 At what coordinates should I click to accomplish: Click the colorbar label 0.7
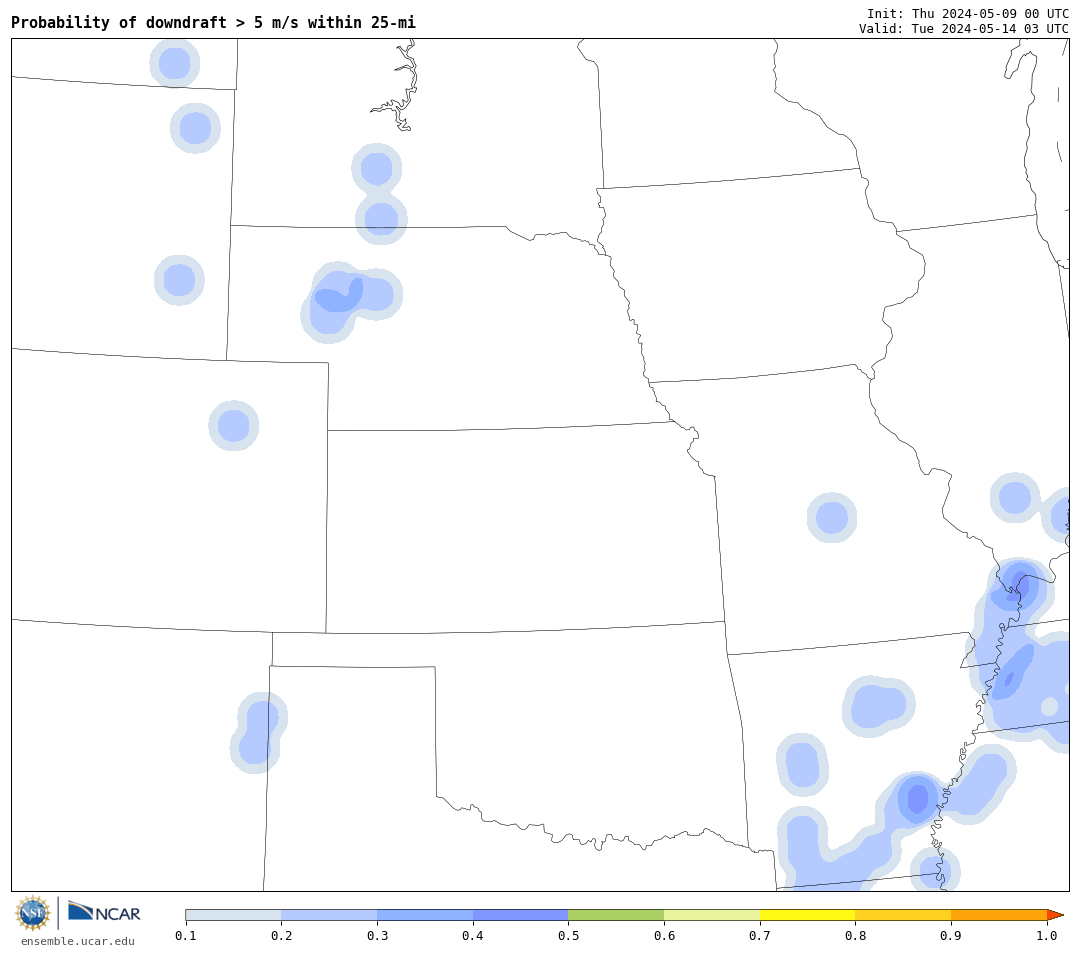pyautogui.click(x=760, y=935)
